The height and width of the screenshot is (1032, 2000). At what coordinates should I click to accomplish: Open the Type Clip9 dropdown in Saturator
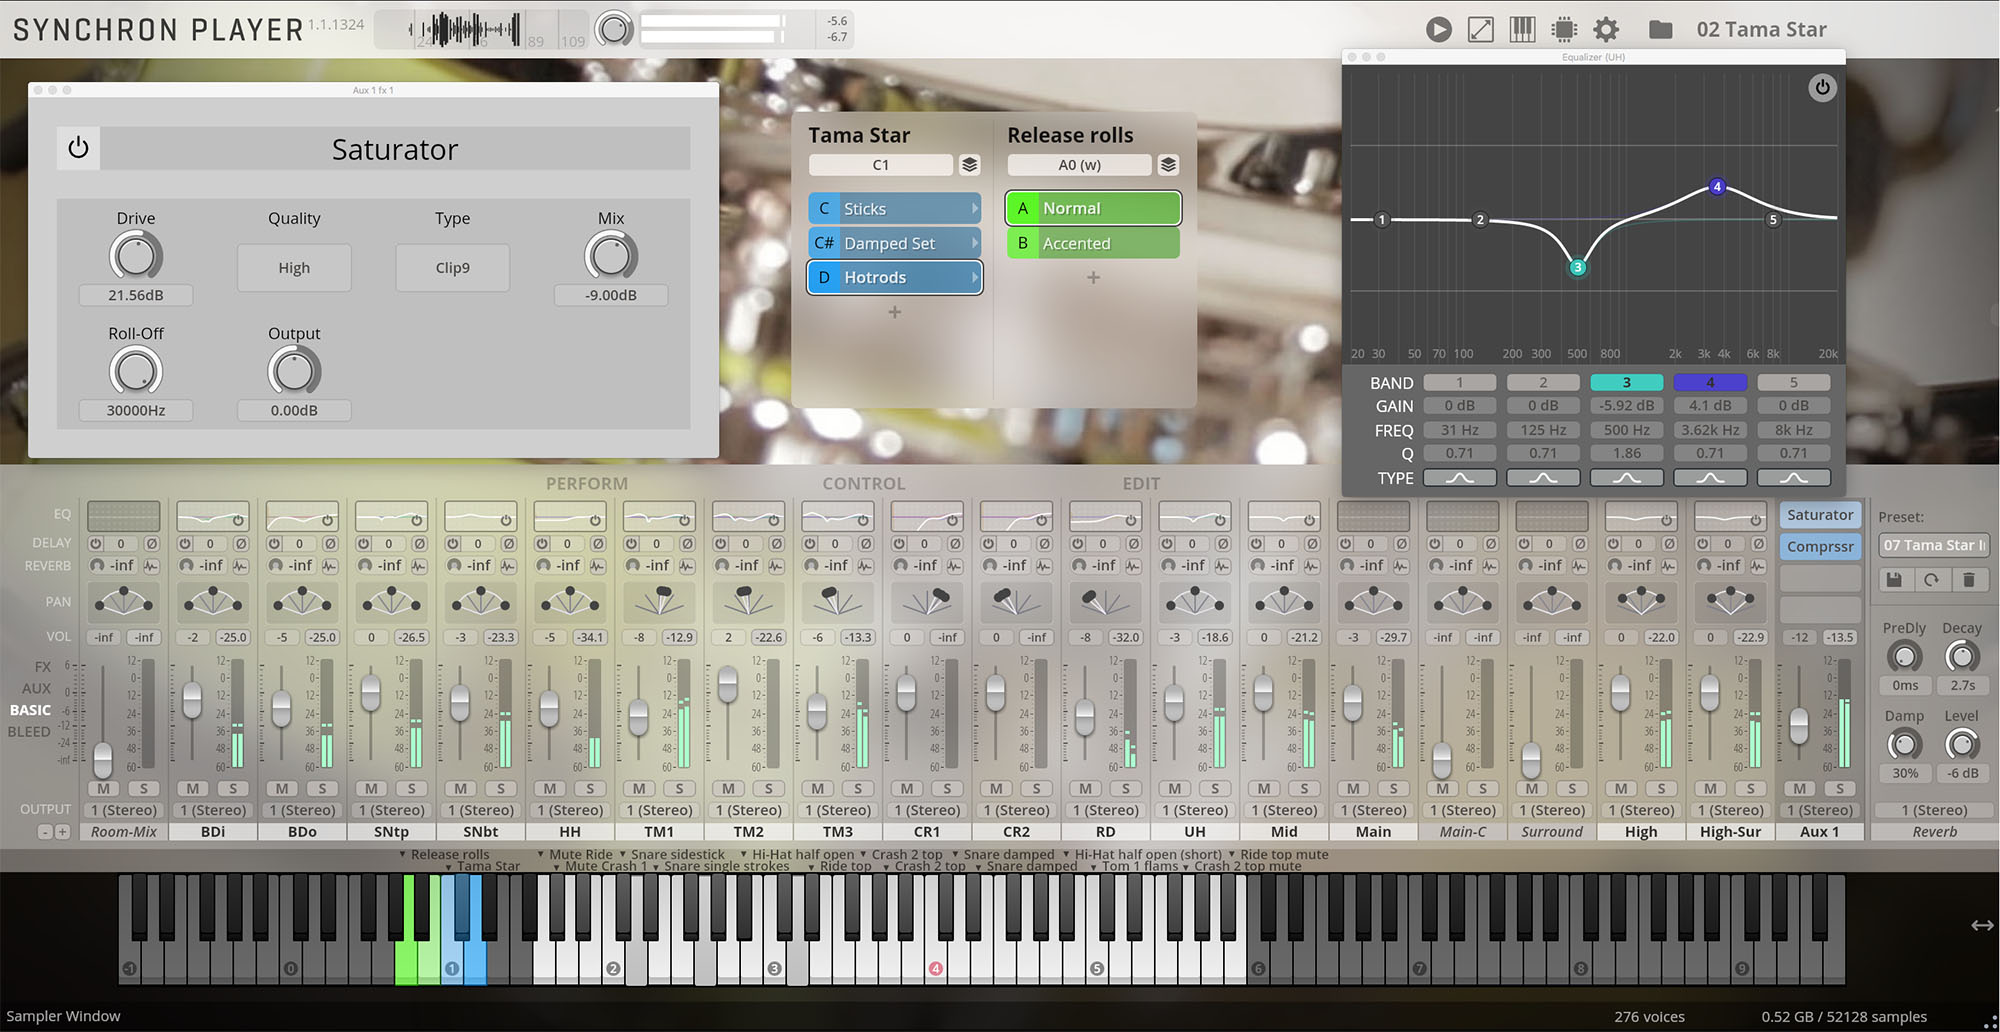coord(452,267)
